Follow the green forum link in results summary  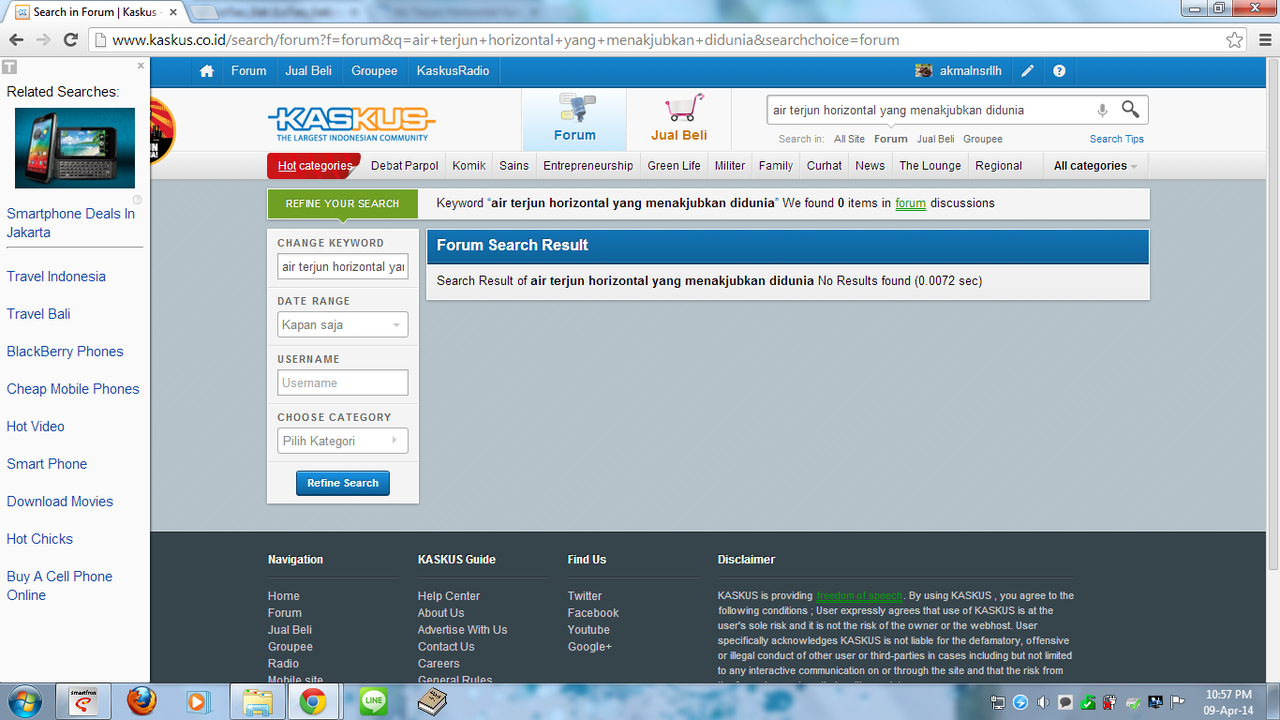pos(910,203)
